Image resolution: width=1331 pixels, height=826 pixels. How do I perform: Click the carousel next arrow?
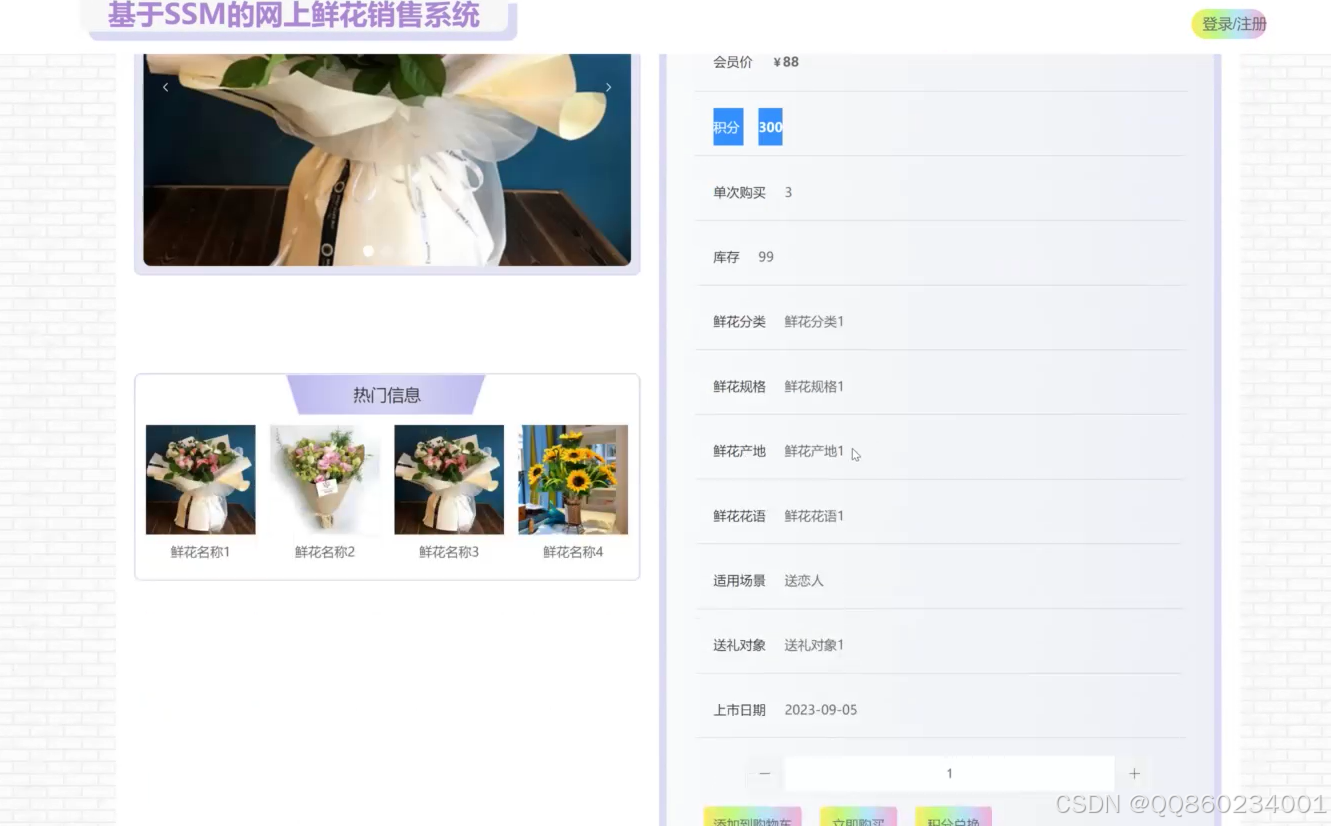(x=608, y=87)
